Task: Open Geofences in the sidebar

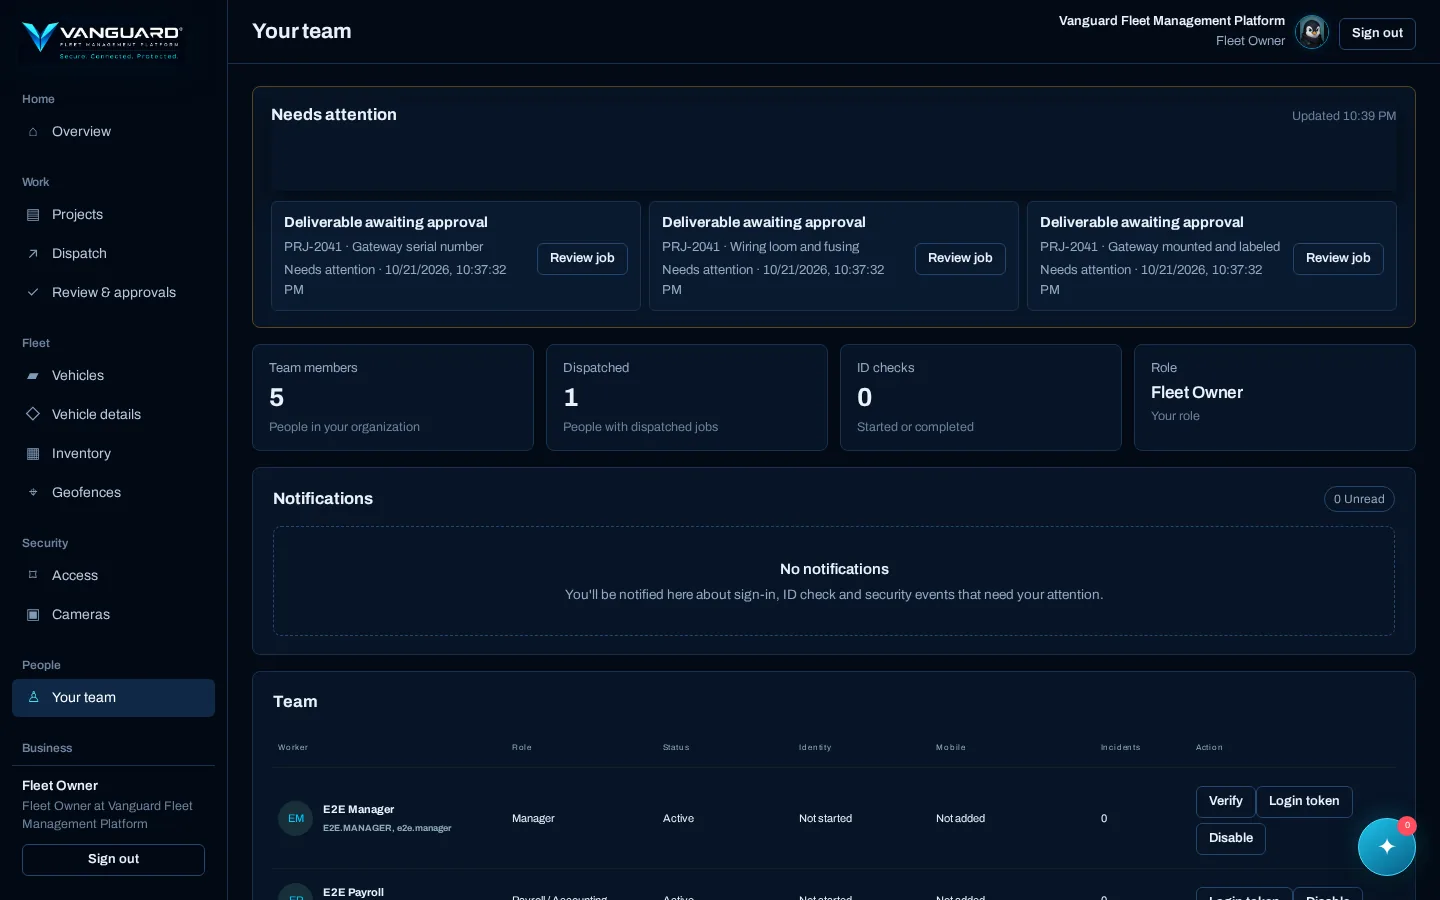Action: (113, 493)
